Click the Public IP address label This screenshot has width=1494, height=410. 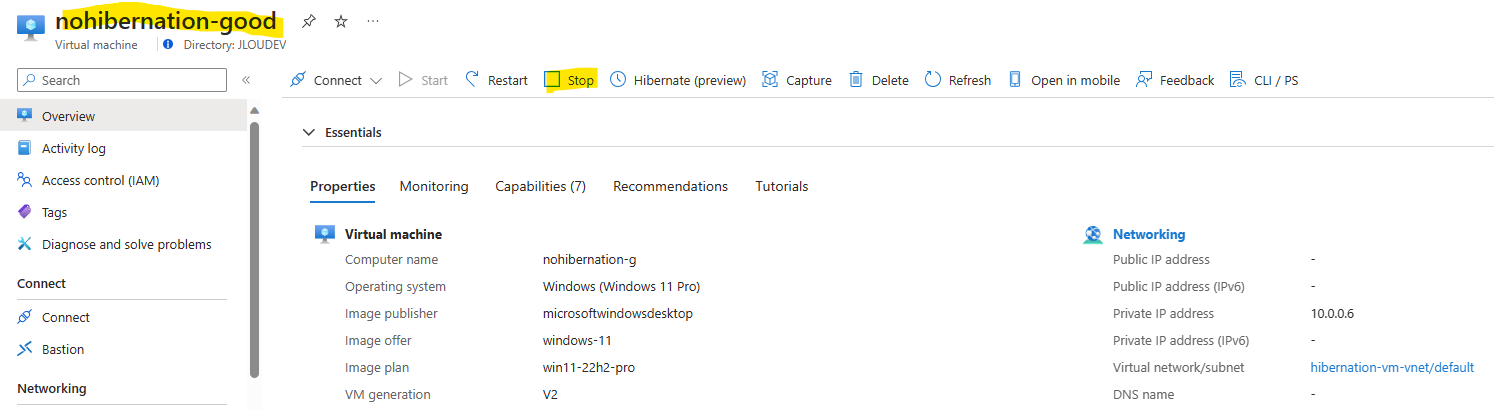[x=1162, y=259]
